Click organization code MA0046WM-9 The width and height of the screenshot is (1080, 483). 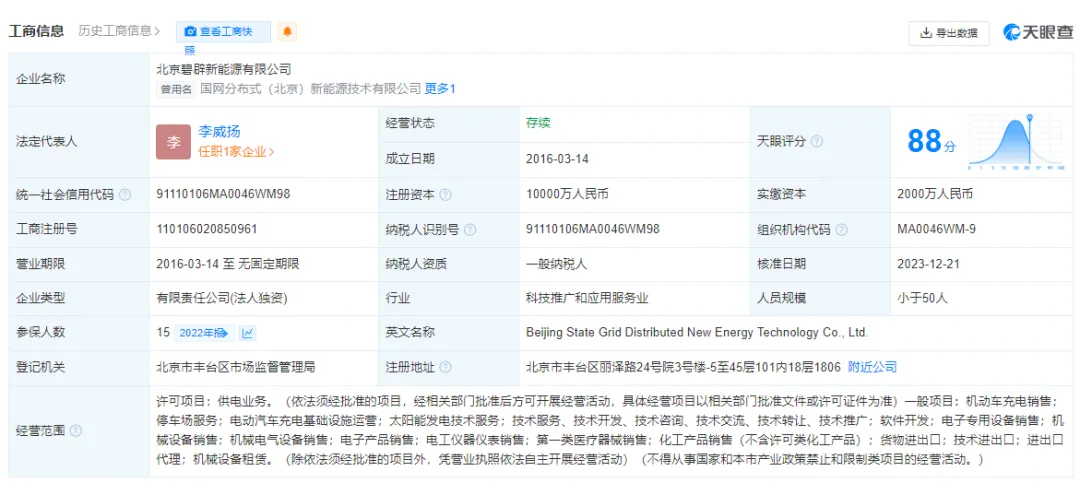point(936,229)
